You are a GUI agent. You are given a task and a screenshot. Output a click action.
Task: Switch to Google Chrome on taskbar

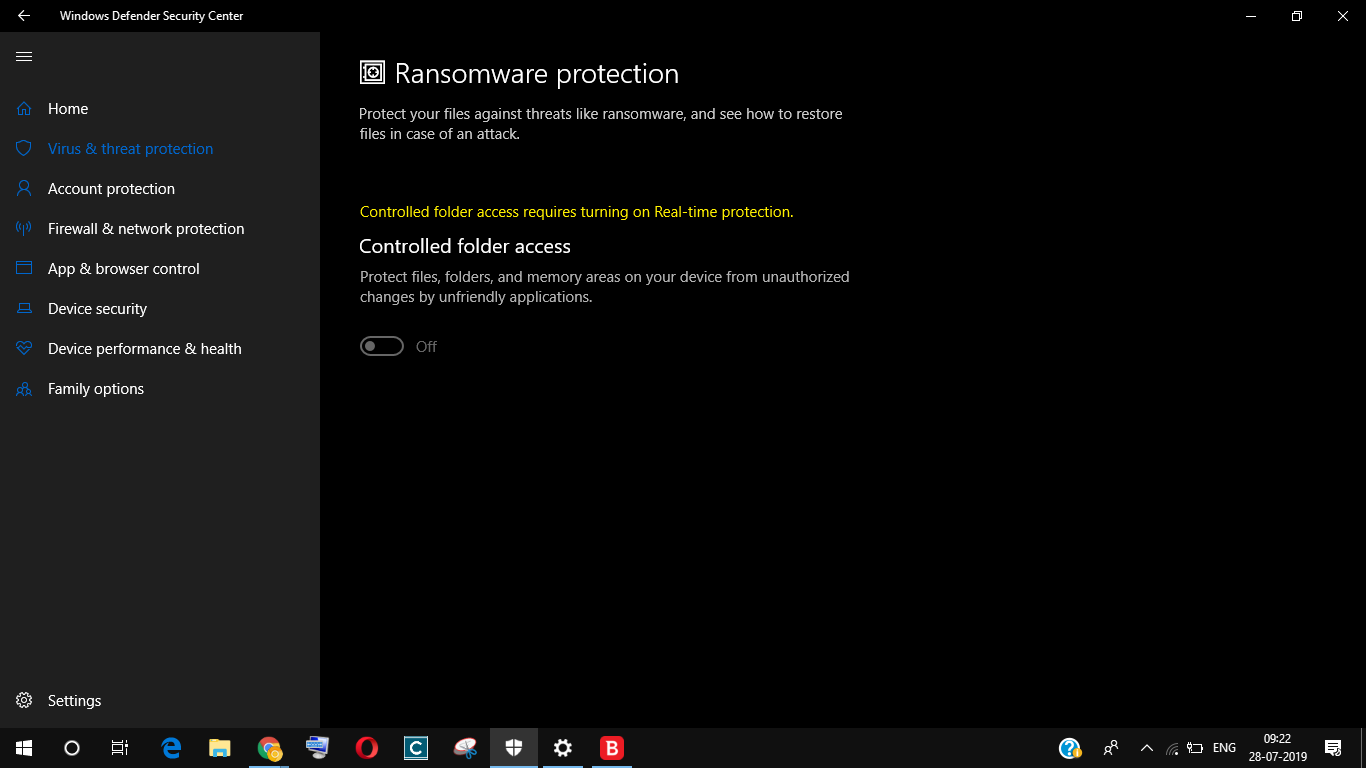(x=269, y=748)
